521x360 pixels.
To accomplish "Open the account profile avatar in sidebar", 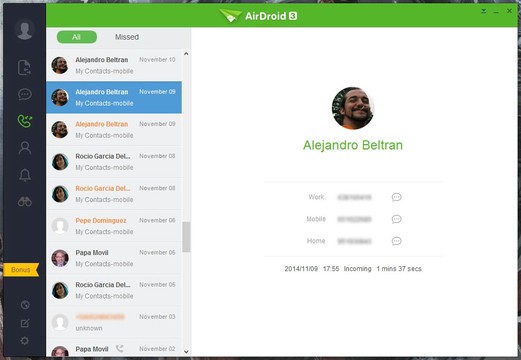I will pyautogui.click(x=25, y=29).
